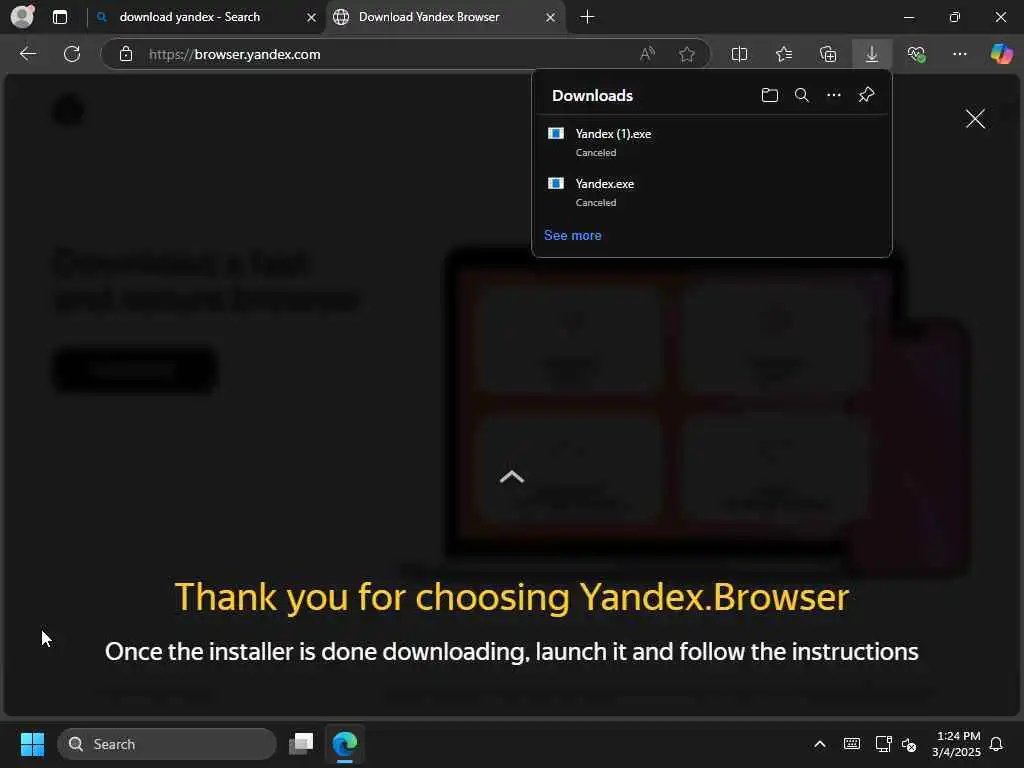Search downloads with magnifier icon

802,95
